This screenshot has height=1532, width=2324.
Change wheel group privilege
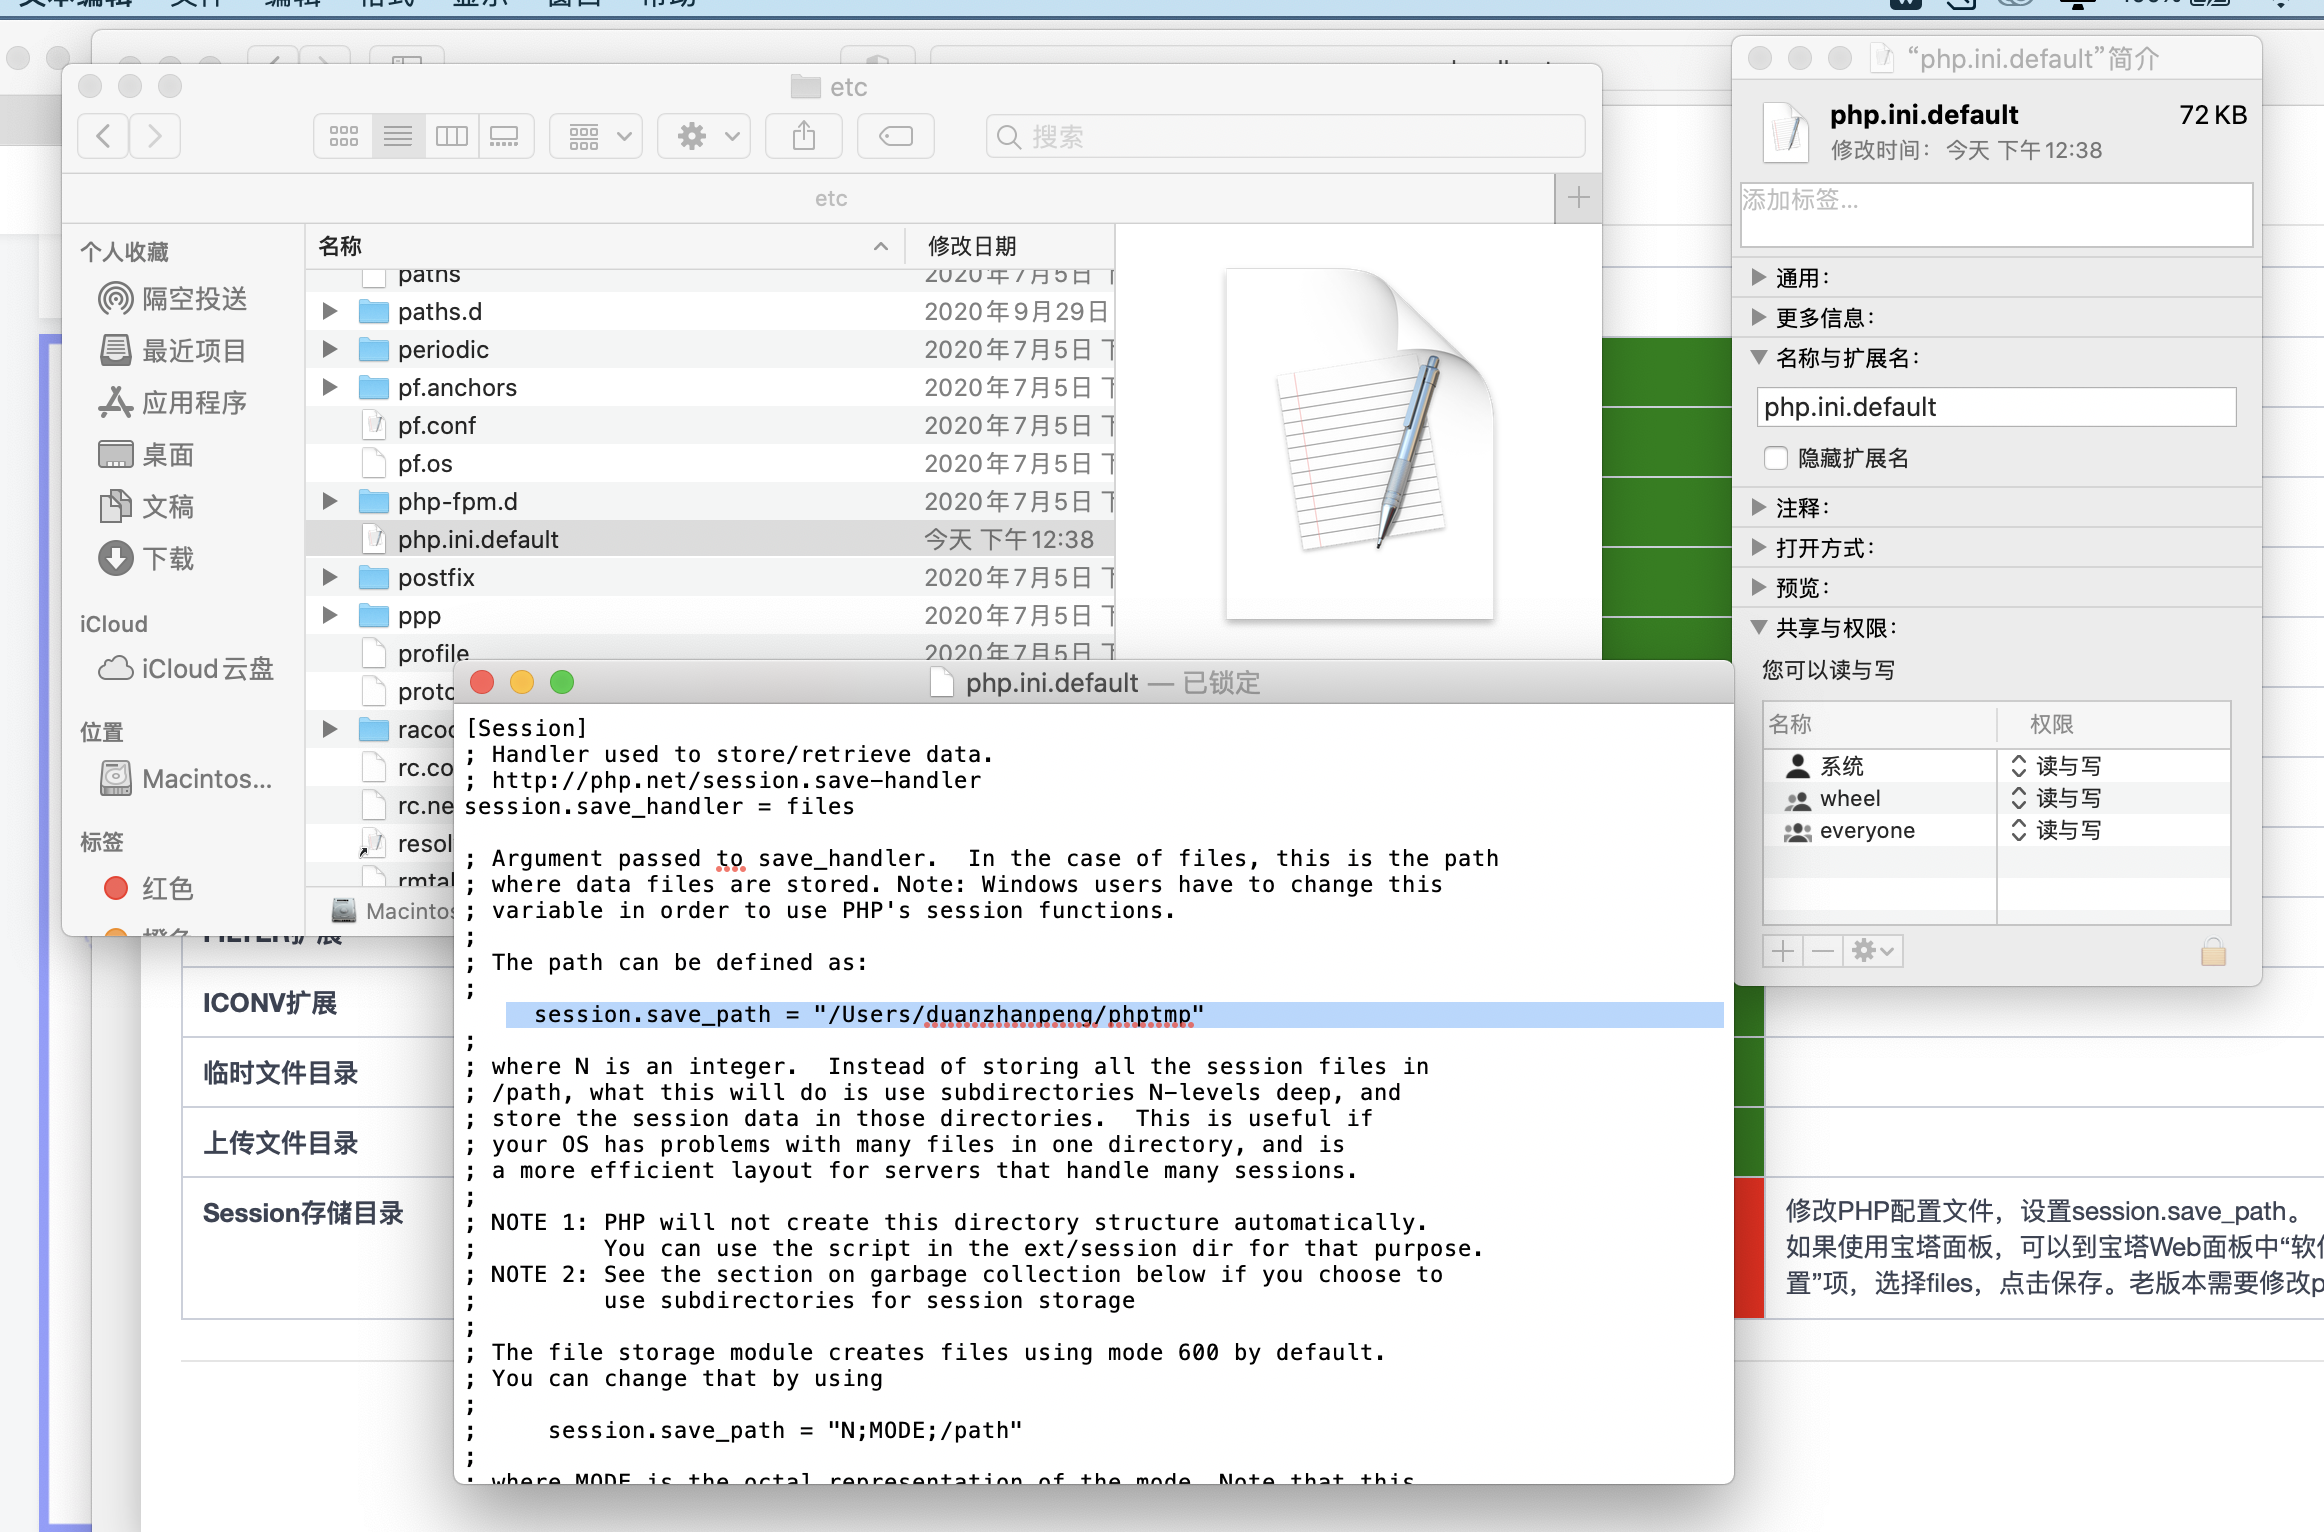2056,798
